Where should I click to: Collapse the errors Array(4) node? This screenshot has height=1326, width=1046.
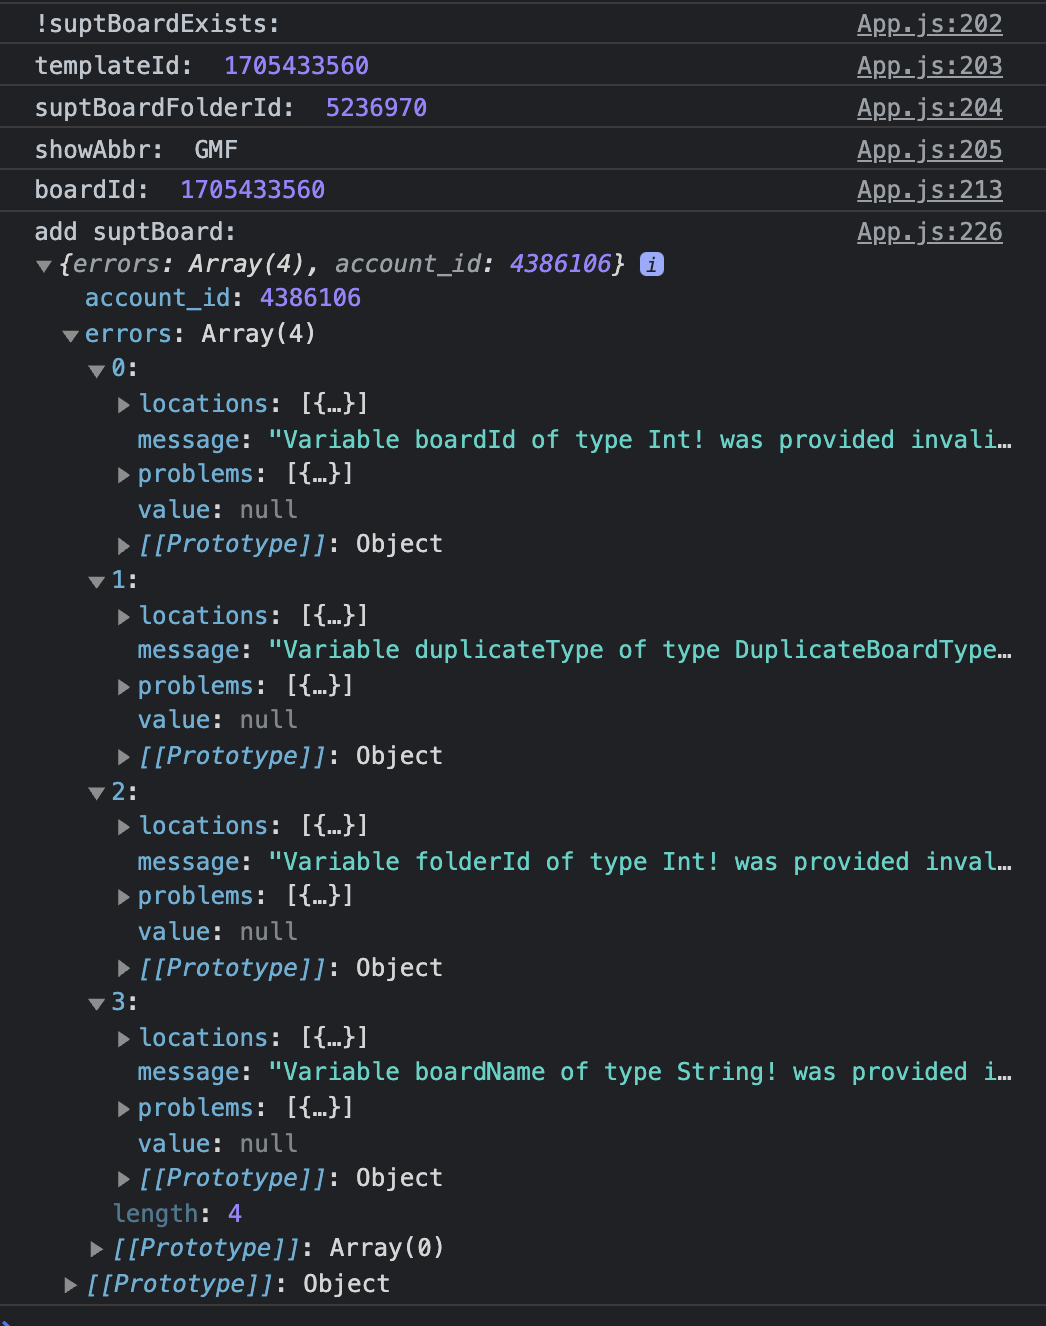[70, 336]
